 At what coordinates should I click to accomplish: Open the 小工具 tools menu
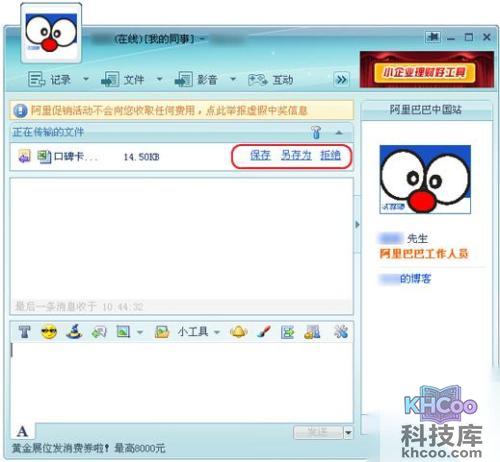pyautogui.click(x=193, y=332)
